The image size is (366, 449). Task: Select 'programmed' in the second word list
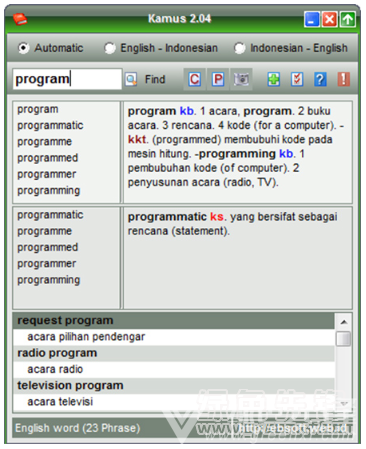pyautogui.click(x=48, y=247)
